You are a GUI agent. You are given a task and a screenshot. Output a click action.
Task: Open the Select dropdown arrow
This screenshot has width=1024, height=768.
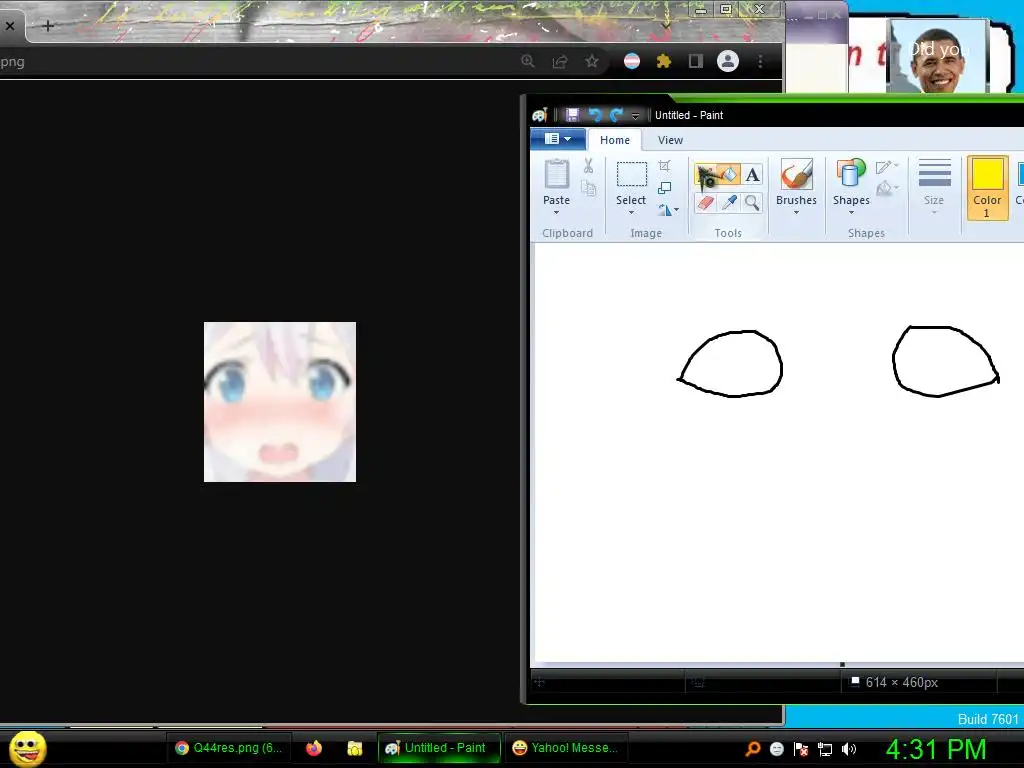(x=632, y=212)
